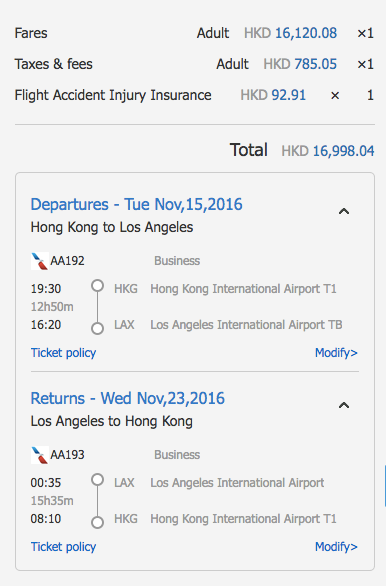Click the HKG departure stop circle at 19:30
This screenshot has width=386, height=586.
(98, 286)
